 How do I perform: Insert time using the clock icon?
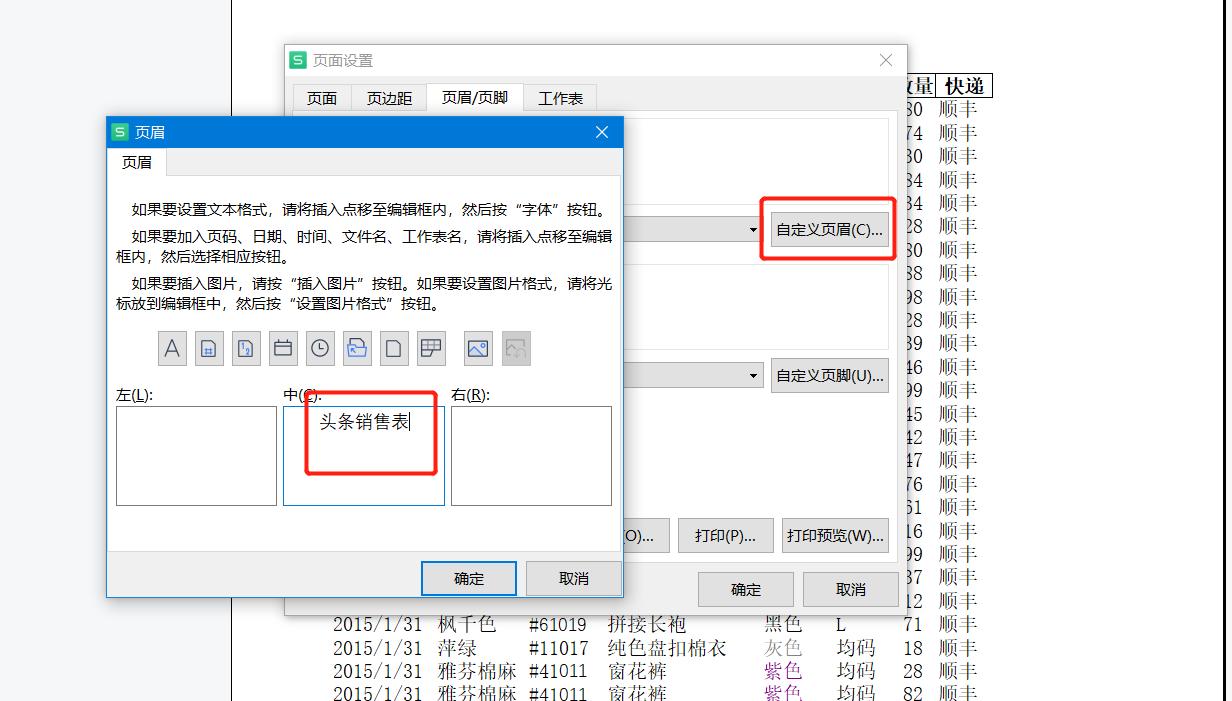(320, 348)
